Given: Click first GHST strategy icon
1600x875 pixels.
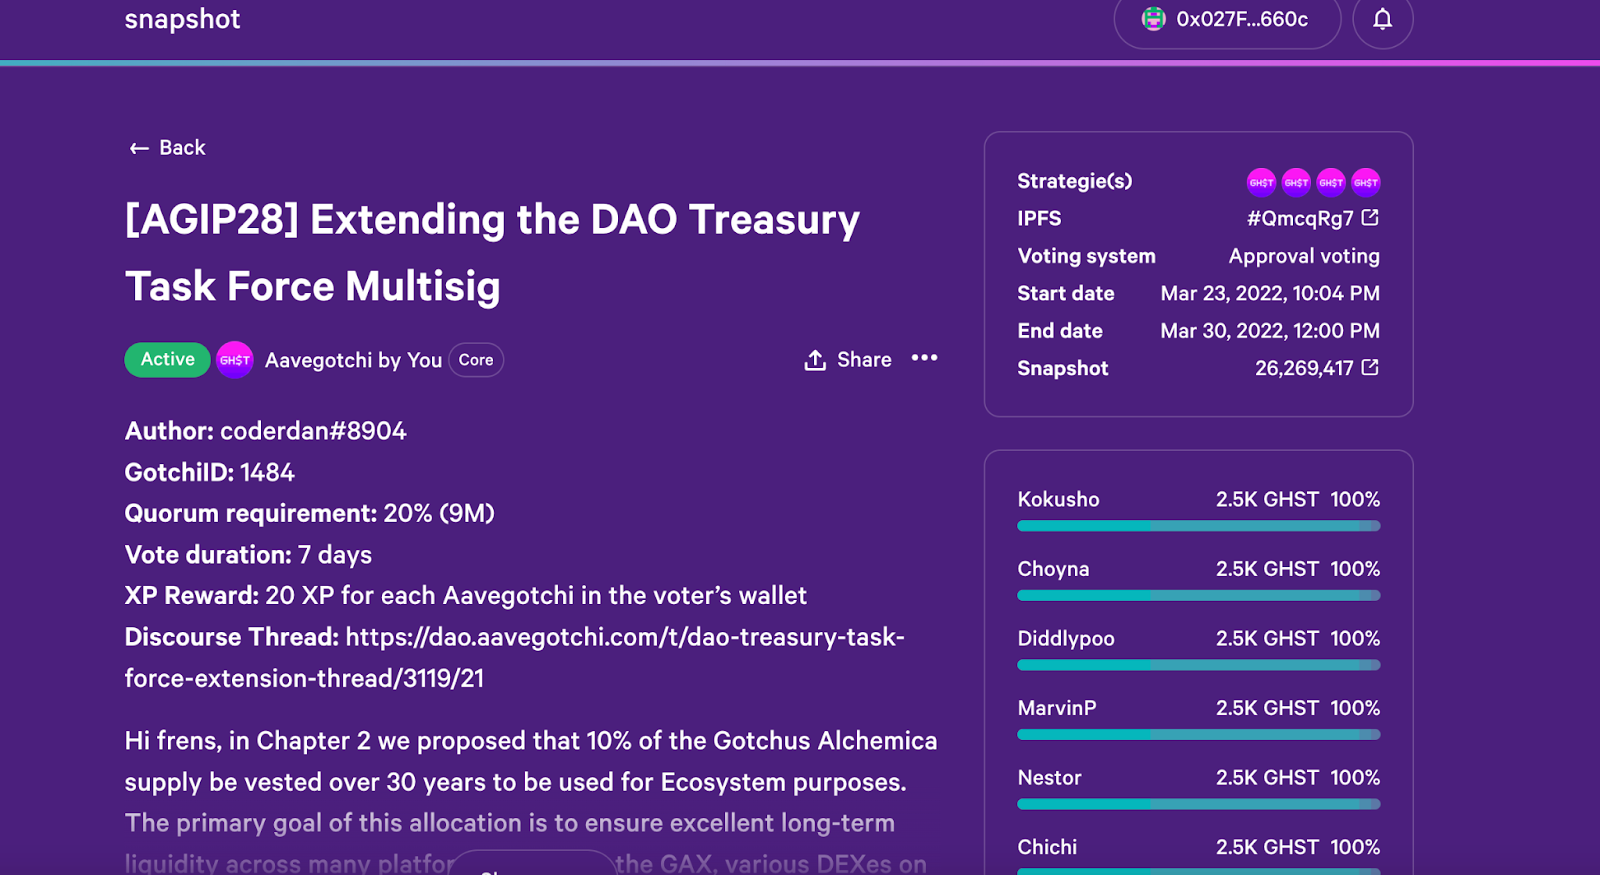Looking at the screenshot, I should click(1261, 182).
